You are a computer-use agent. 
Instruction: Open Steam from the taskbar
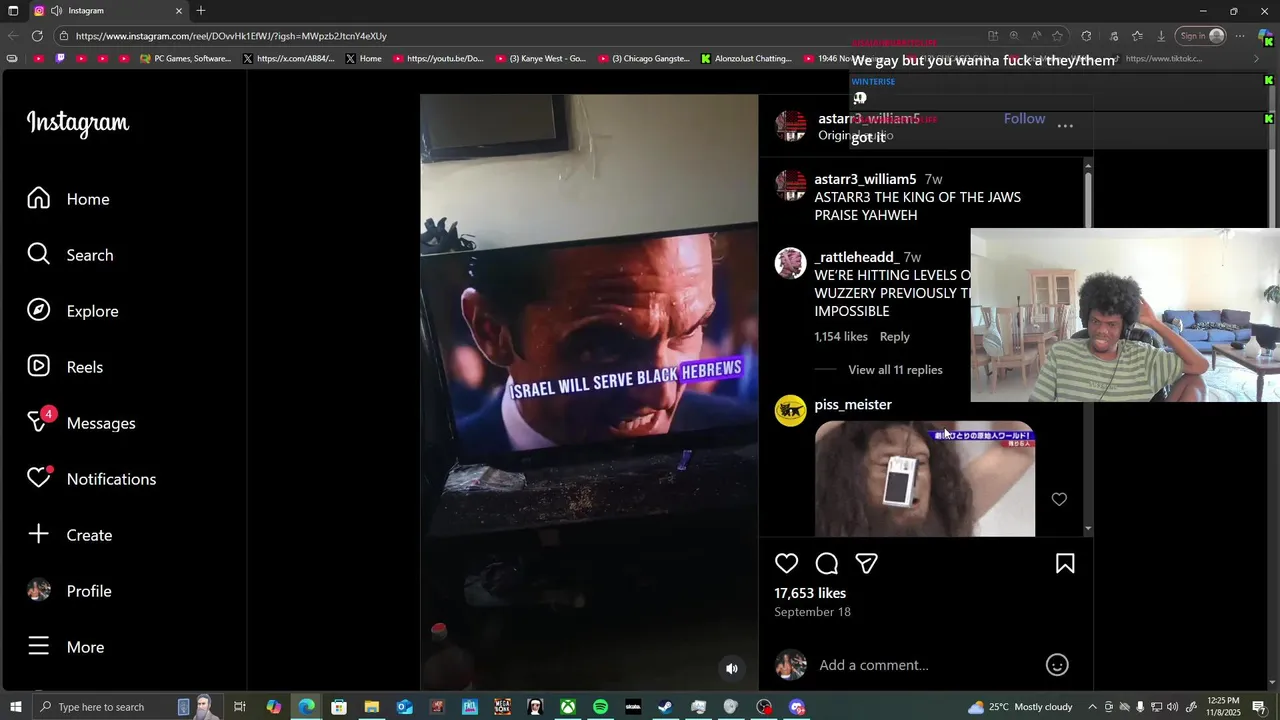pos(665,707)
